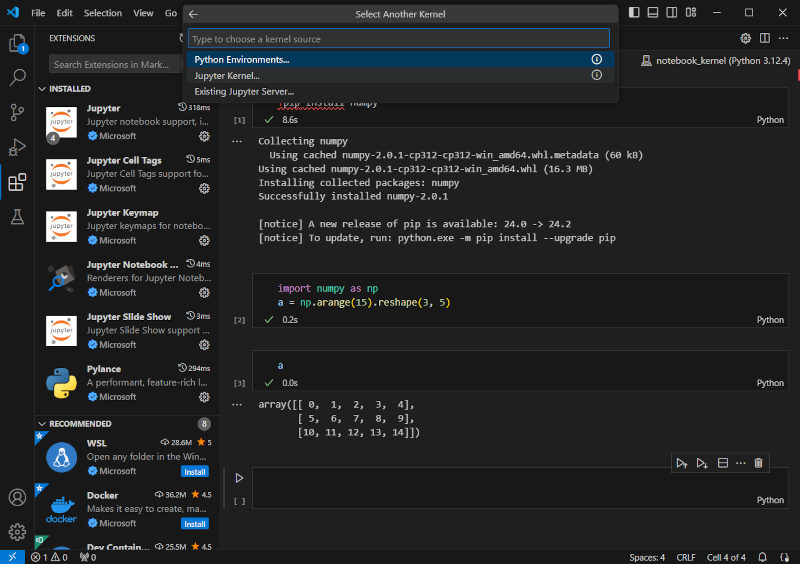Click the ports forwarded status item
This screenshot has width=800, height=564.
[x=88, y=557]
